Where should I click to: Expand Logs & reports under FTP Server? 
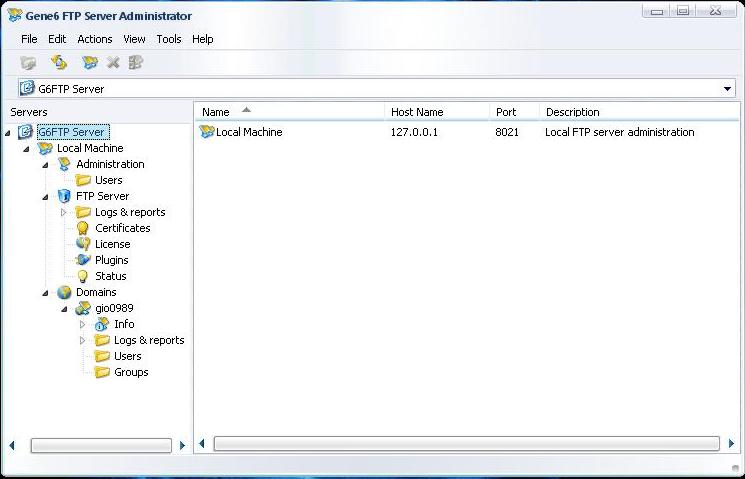[x=63, y=212]
